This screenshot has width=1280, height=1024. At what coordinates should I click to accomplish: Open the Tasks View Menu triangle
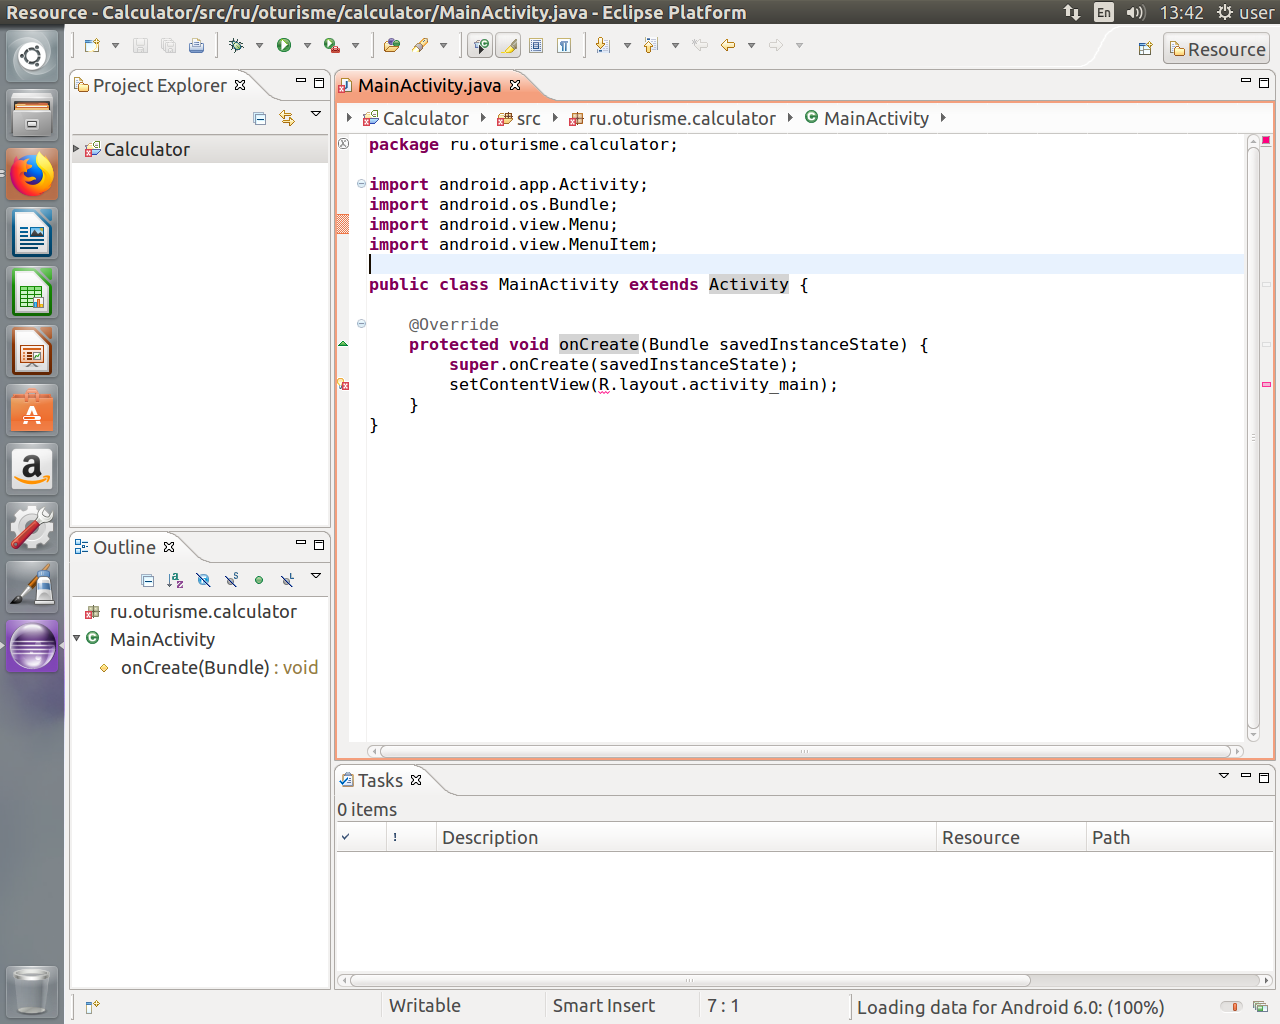[1223, 776]
